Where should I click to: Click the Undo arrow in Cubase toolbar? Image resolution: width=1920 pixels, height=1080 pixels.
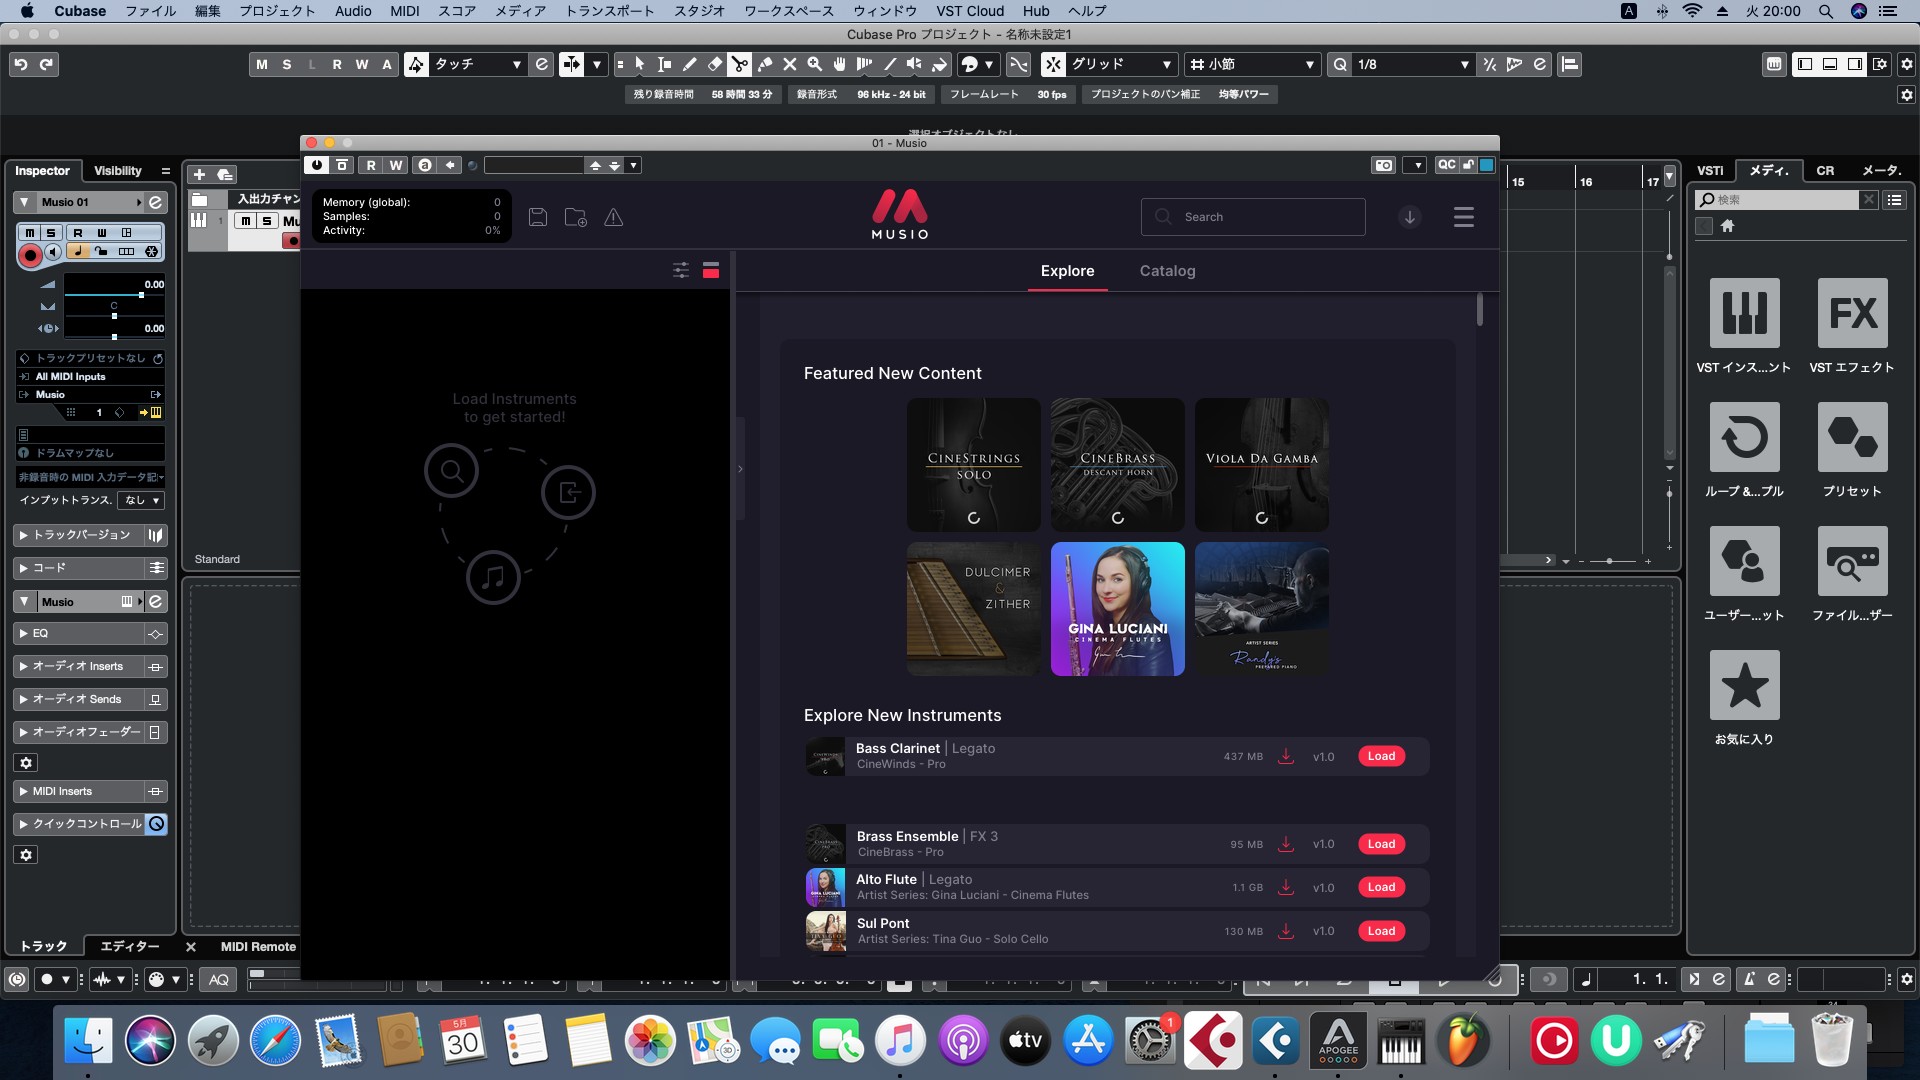pos(21,64)
